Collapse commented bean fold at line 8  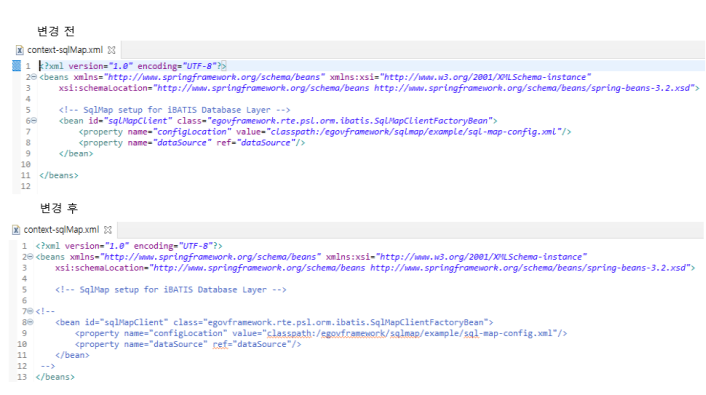click(x=31, y=322)
